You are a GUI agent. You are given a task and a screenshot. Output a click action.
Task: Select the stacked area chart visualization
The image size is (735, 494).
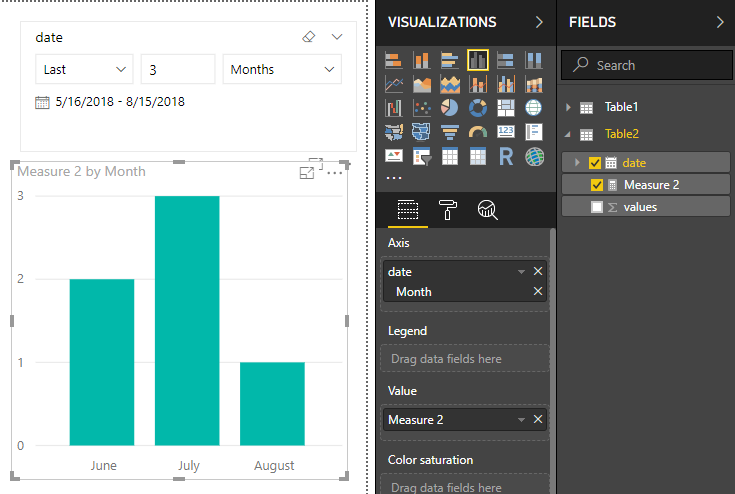tap(450, 84)
